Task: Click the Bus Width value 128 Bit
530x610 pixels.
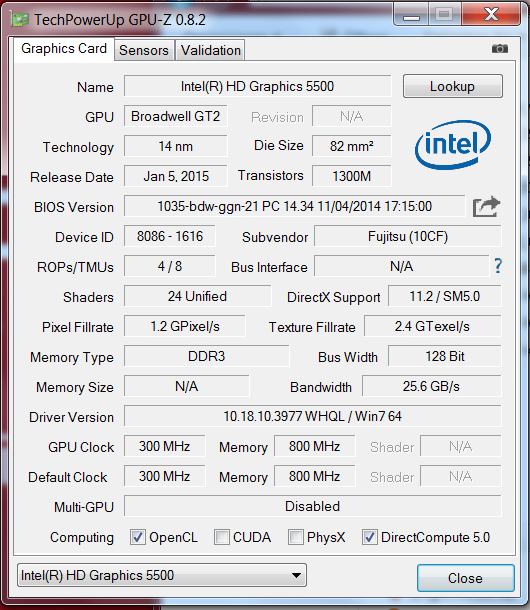Action: tap(445, 356)
